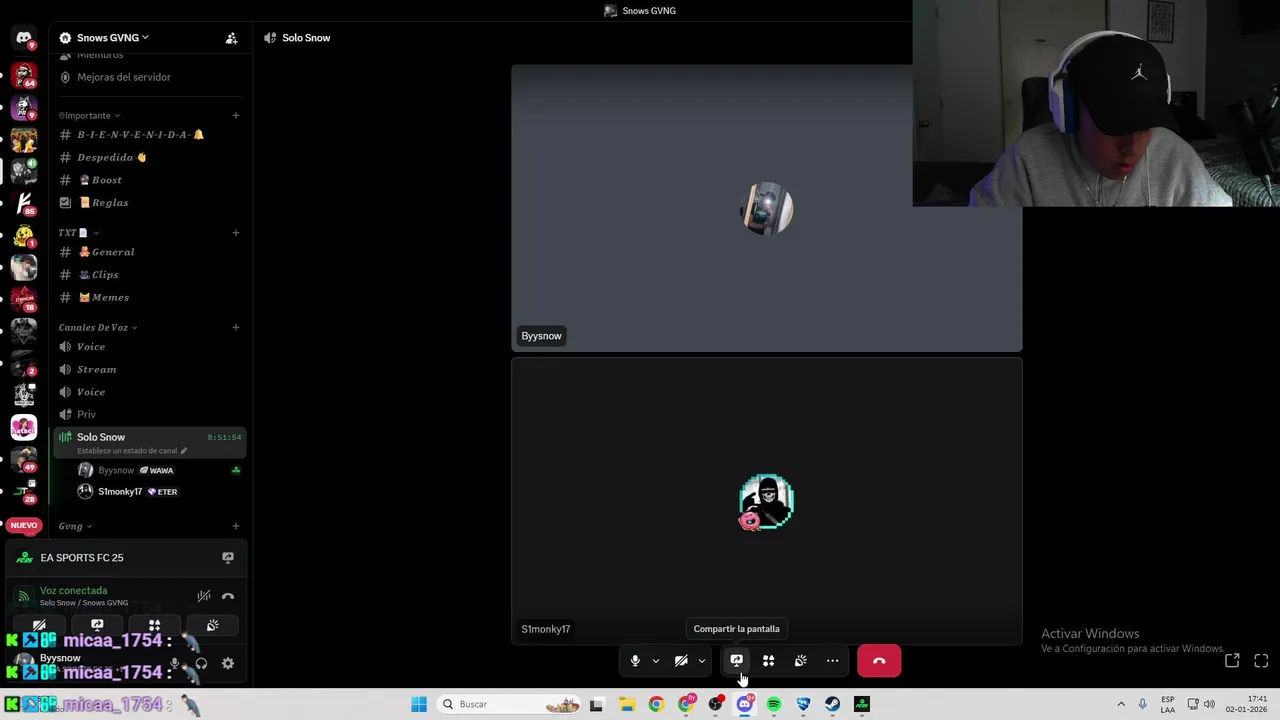Open Voz conectada connection details
Viewport: 1280px width, 720px height.
[73, 591]
